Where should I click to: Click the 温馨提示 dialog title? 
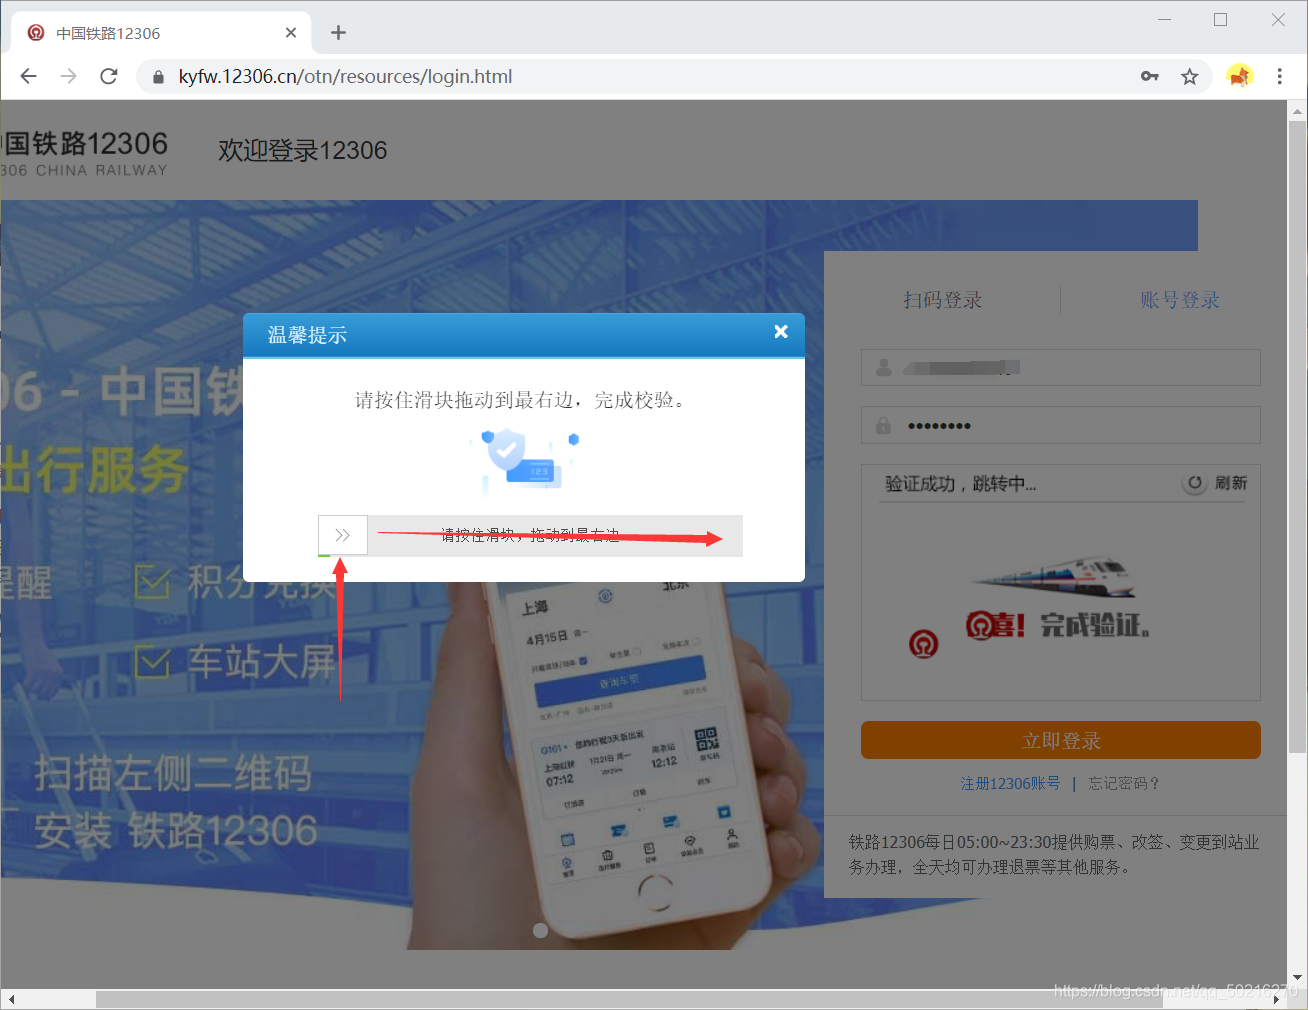point(307,335)
